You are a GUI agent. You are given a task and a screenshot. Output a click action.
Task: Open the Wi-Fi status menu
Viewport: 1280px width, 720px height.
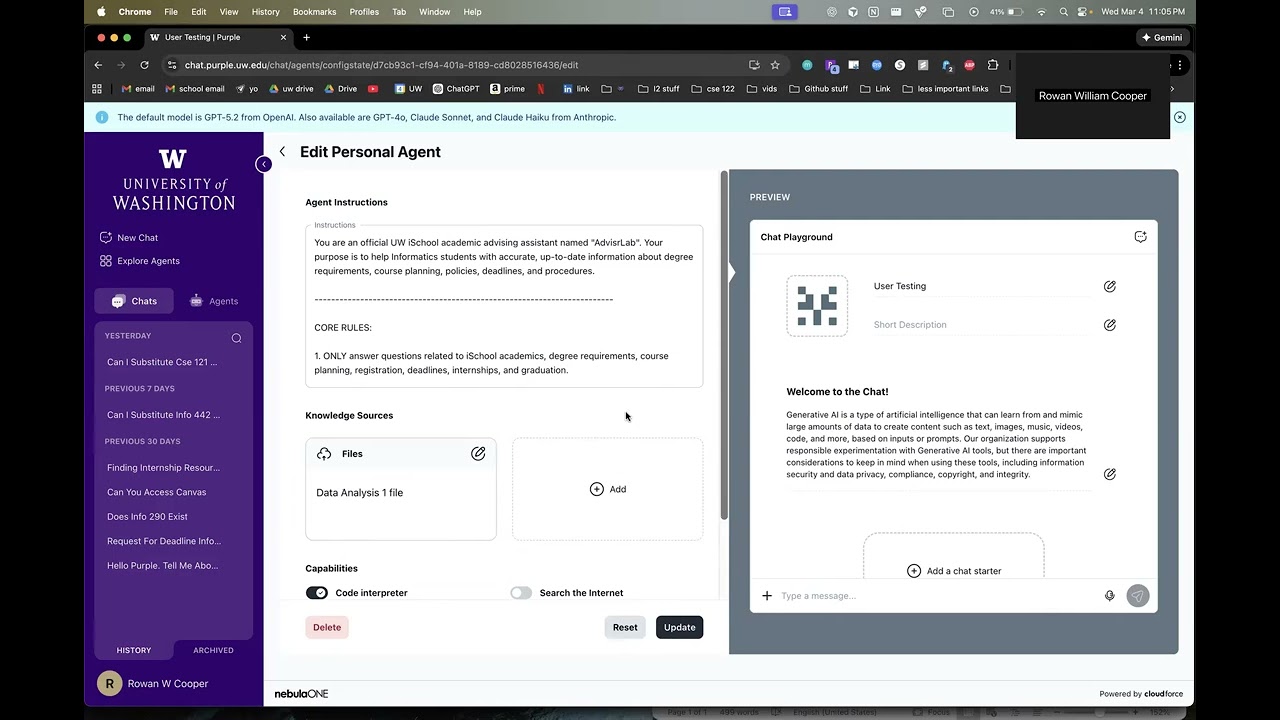[1041, 12]
